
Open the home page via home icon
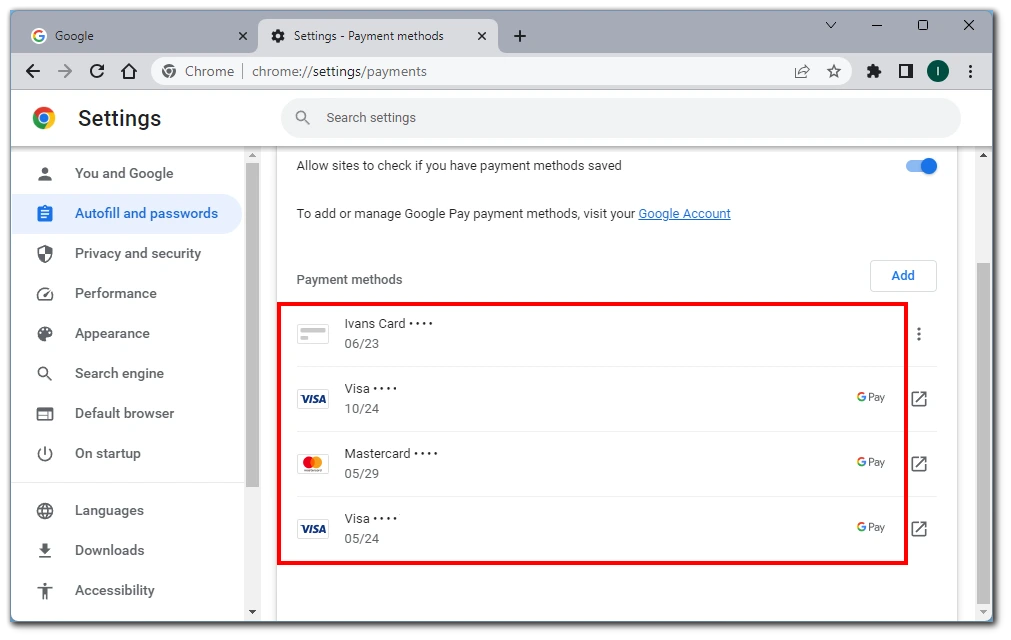(x=129, y=72)
